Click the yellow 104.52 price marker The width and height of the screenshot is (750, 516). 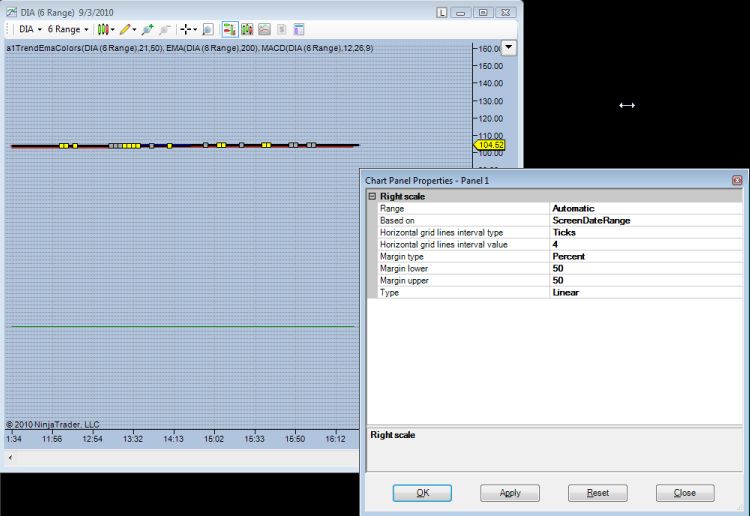point(490,145)
